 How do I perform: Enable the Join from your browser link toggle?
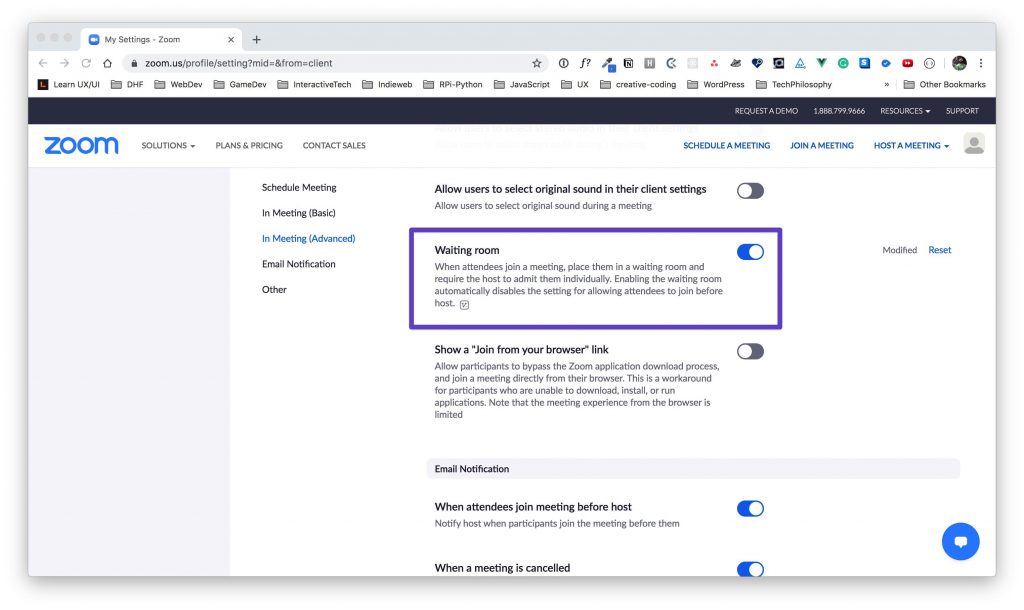point(750,351)
